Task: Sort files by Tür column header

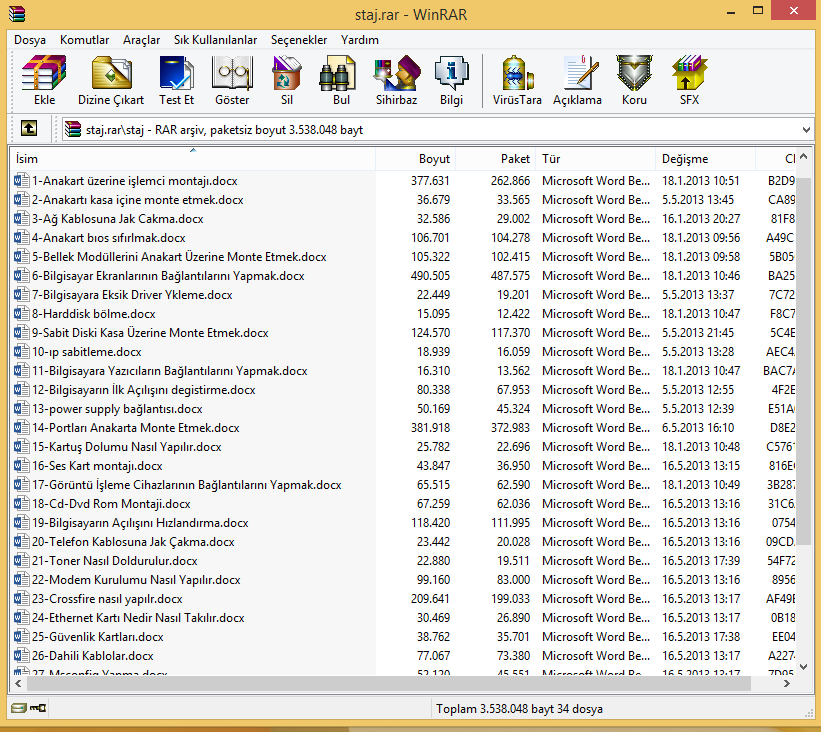Action: click(596, 159)
